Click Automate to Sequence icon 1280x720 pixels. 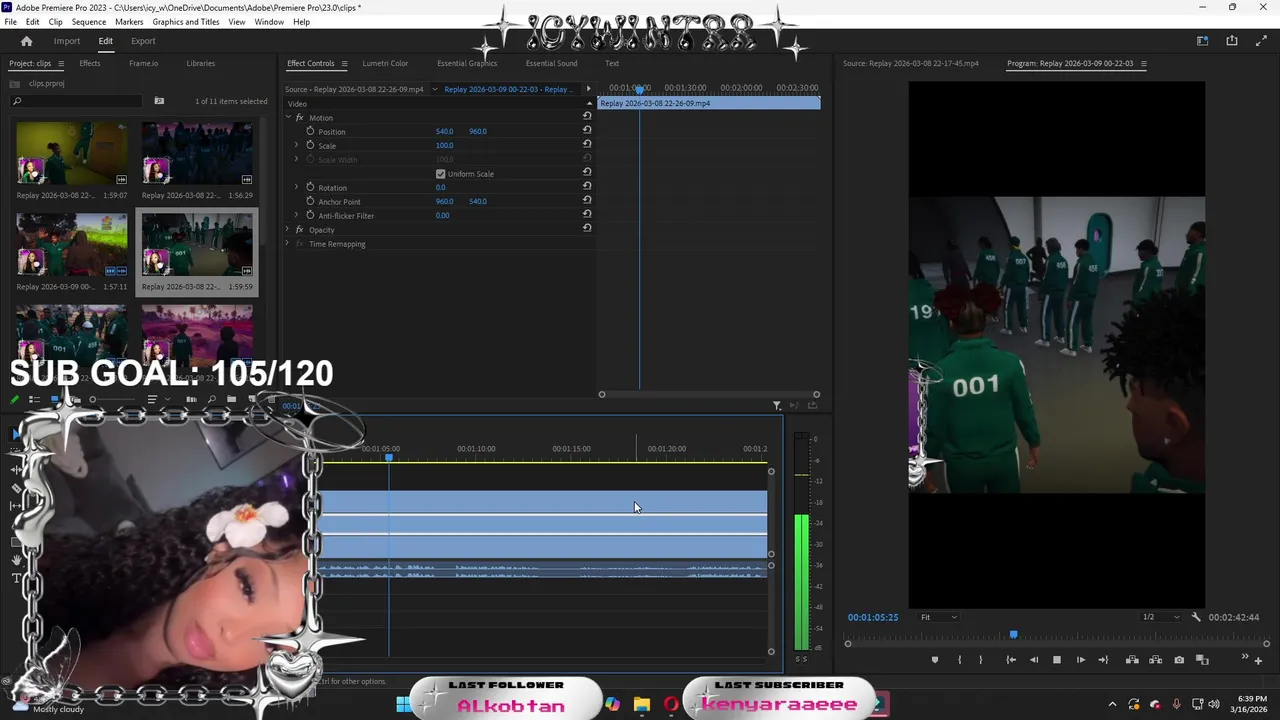[191, 399]
